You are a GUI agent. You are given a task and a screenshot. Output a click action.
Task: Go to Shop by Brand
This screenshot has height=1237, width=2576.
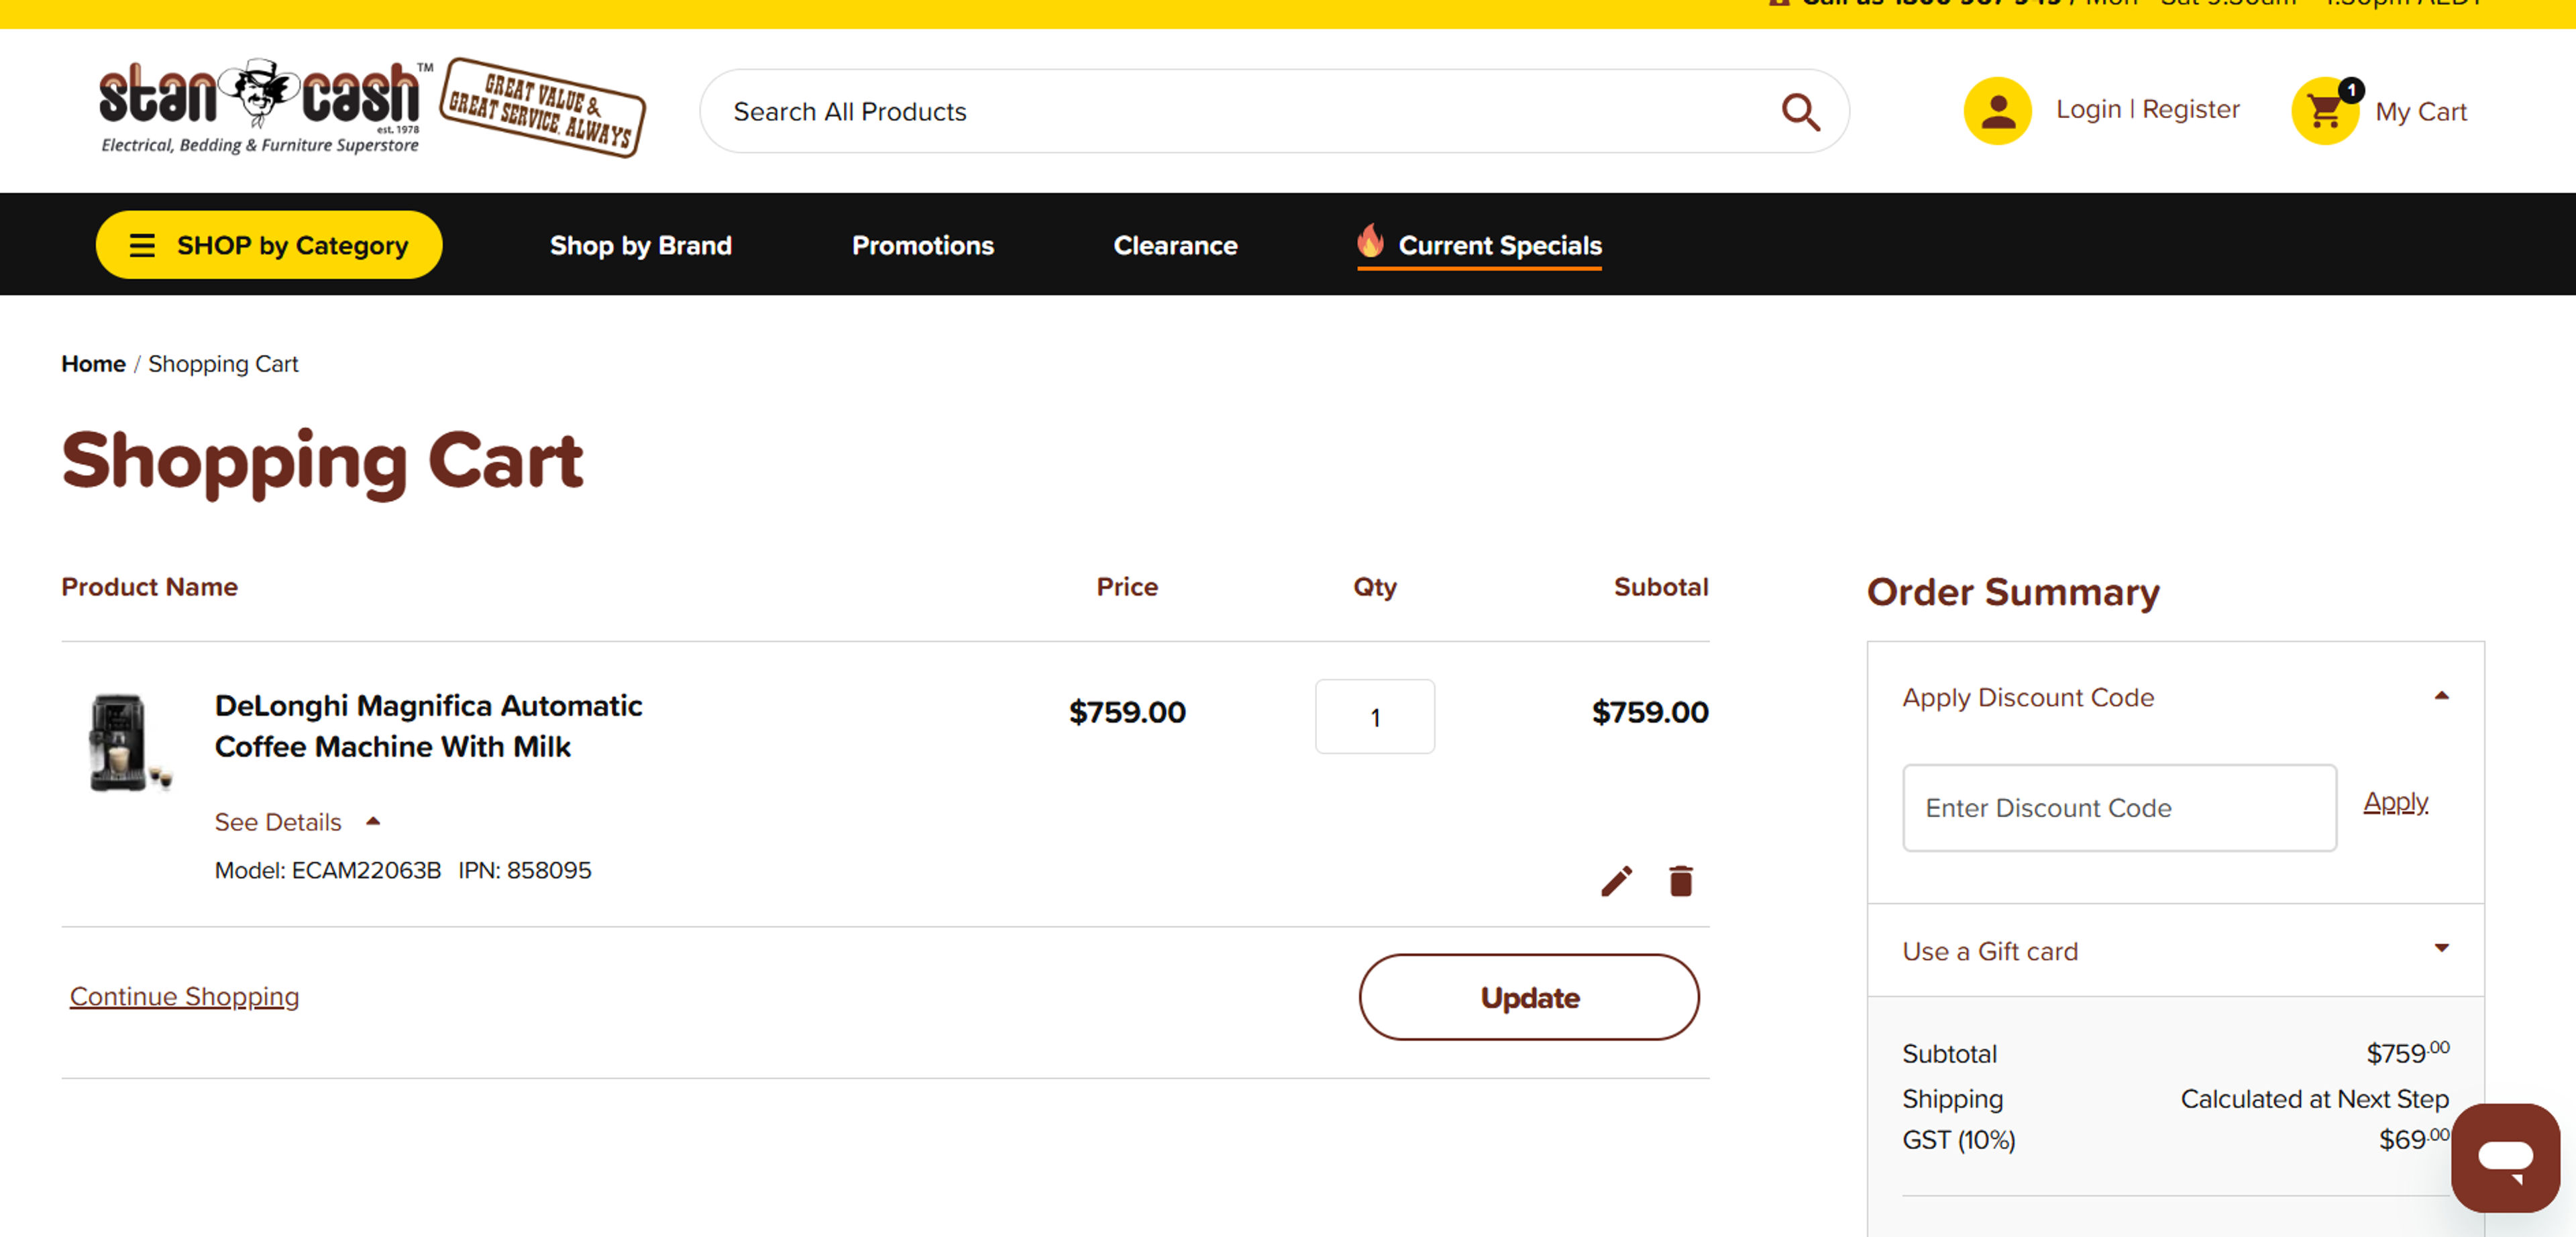coord(640,245)
